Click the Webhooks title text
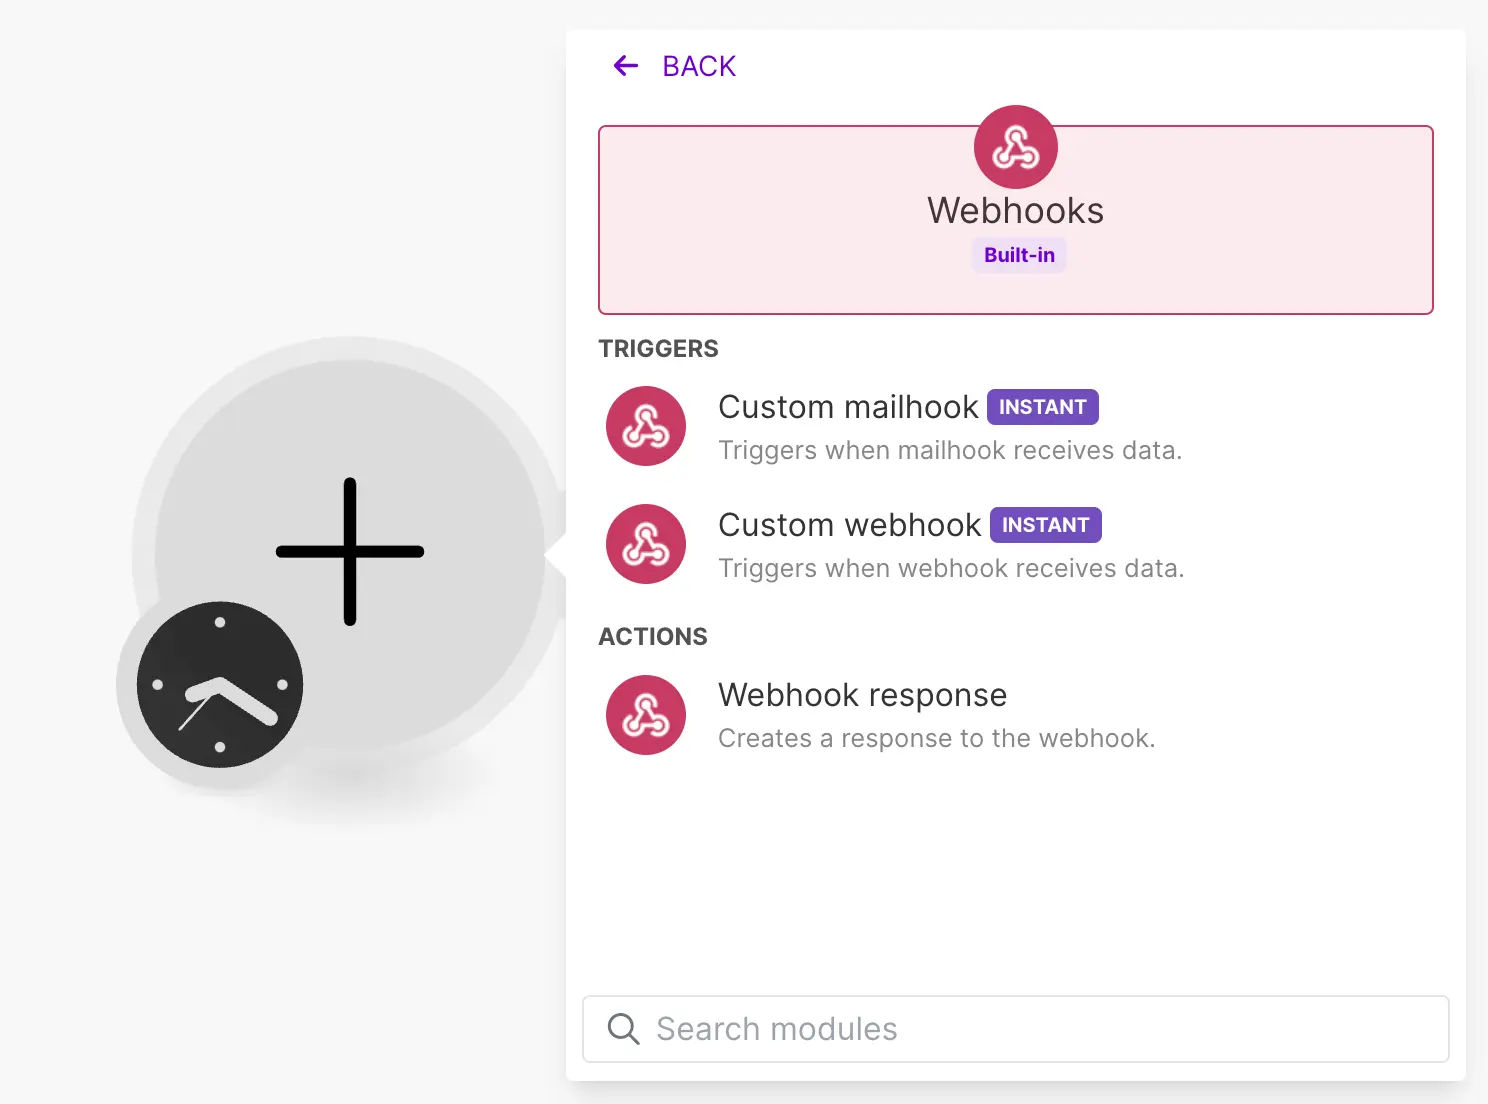Screen dimensions: 1488x1104 click(1015, 211)
